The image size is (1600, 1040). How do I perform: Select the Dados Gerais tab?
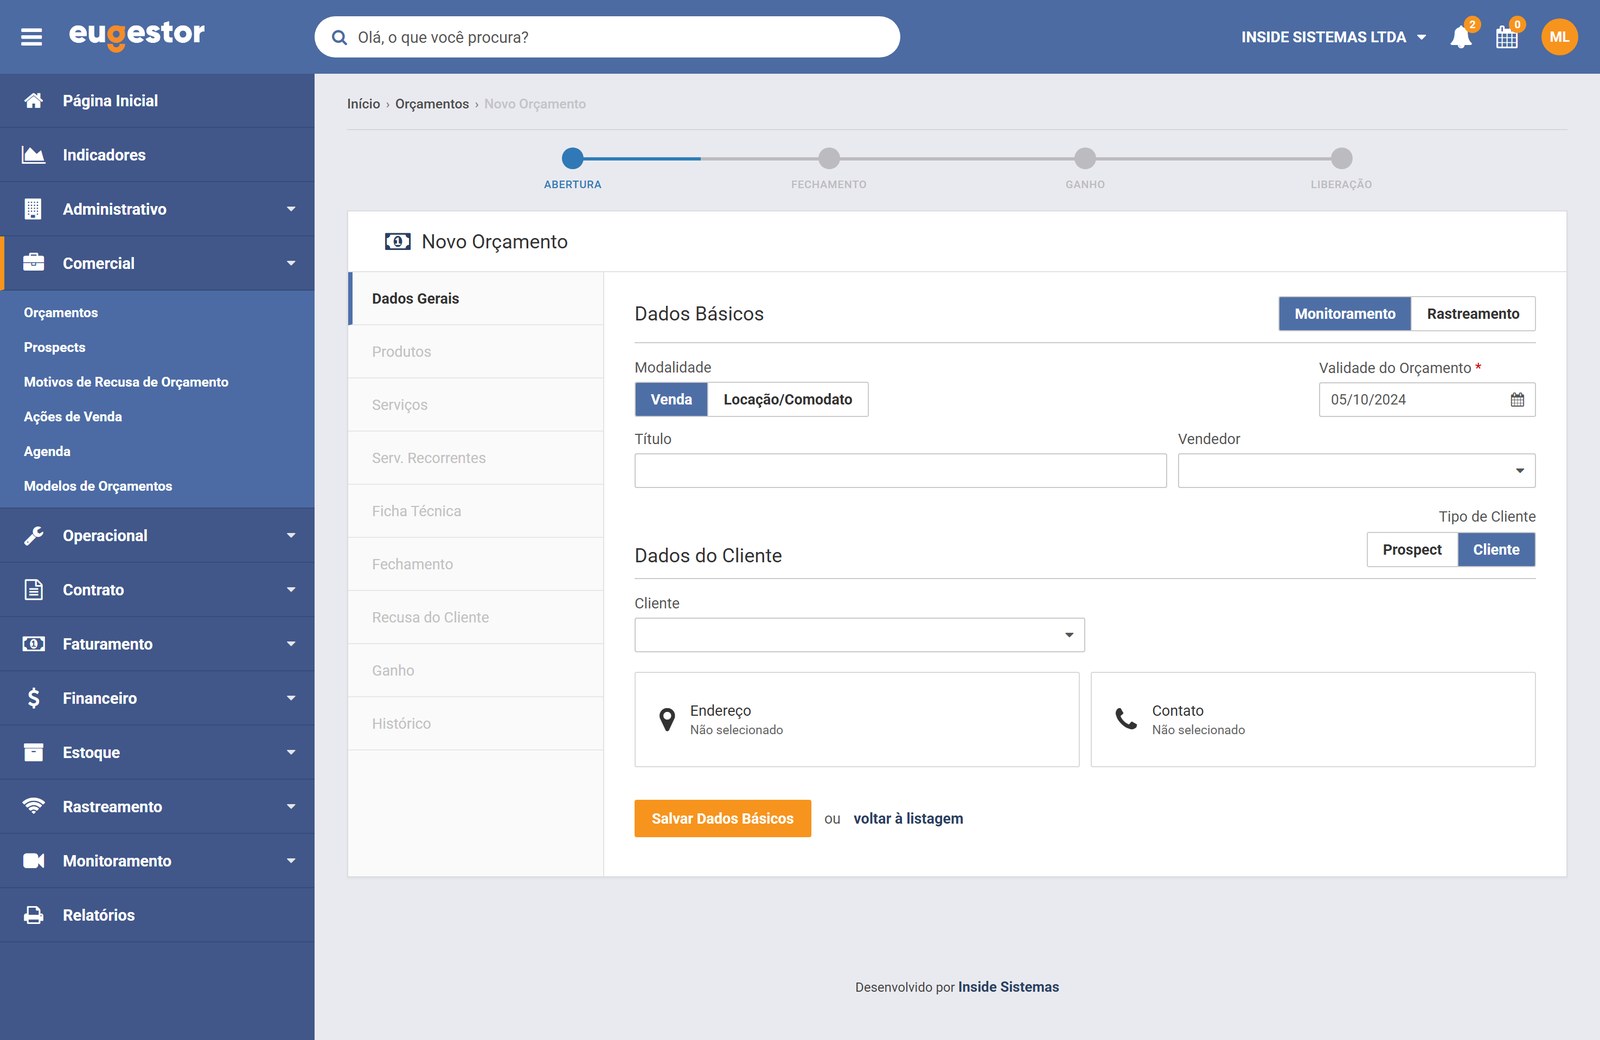tap(476, 298)
